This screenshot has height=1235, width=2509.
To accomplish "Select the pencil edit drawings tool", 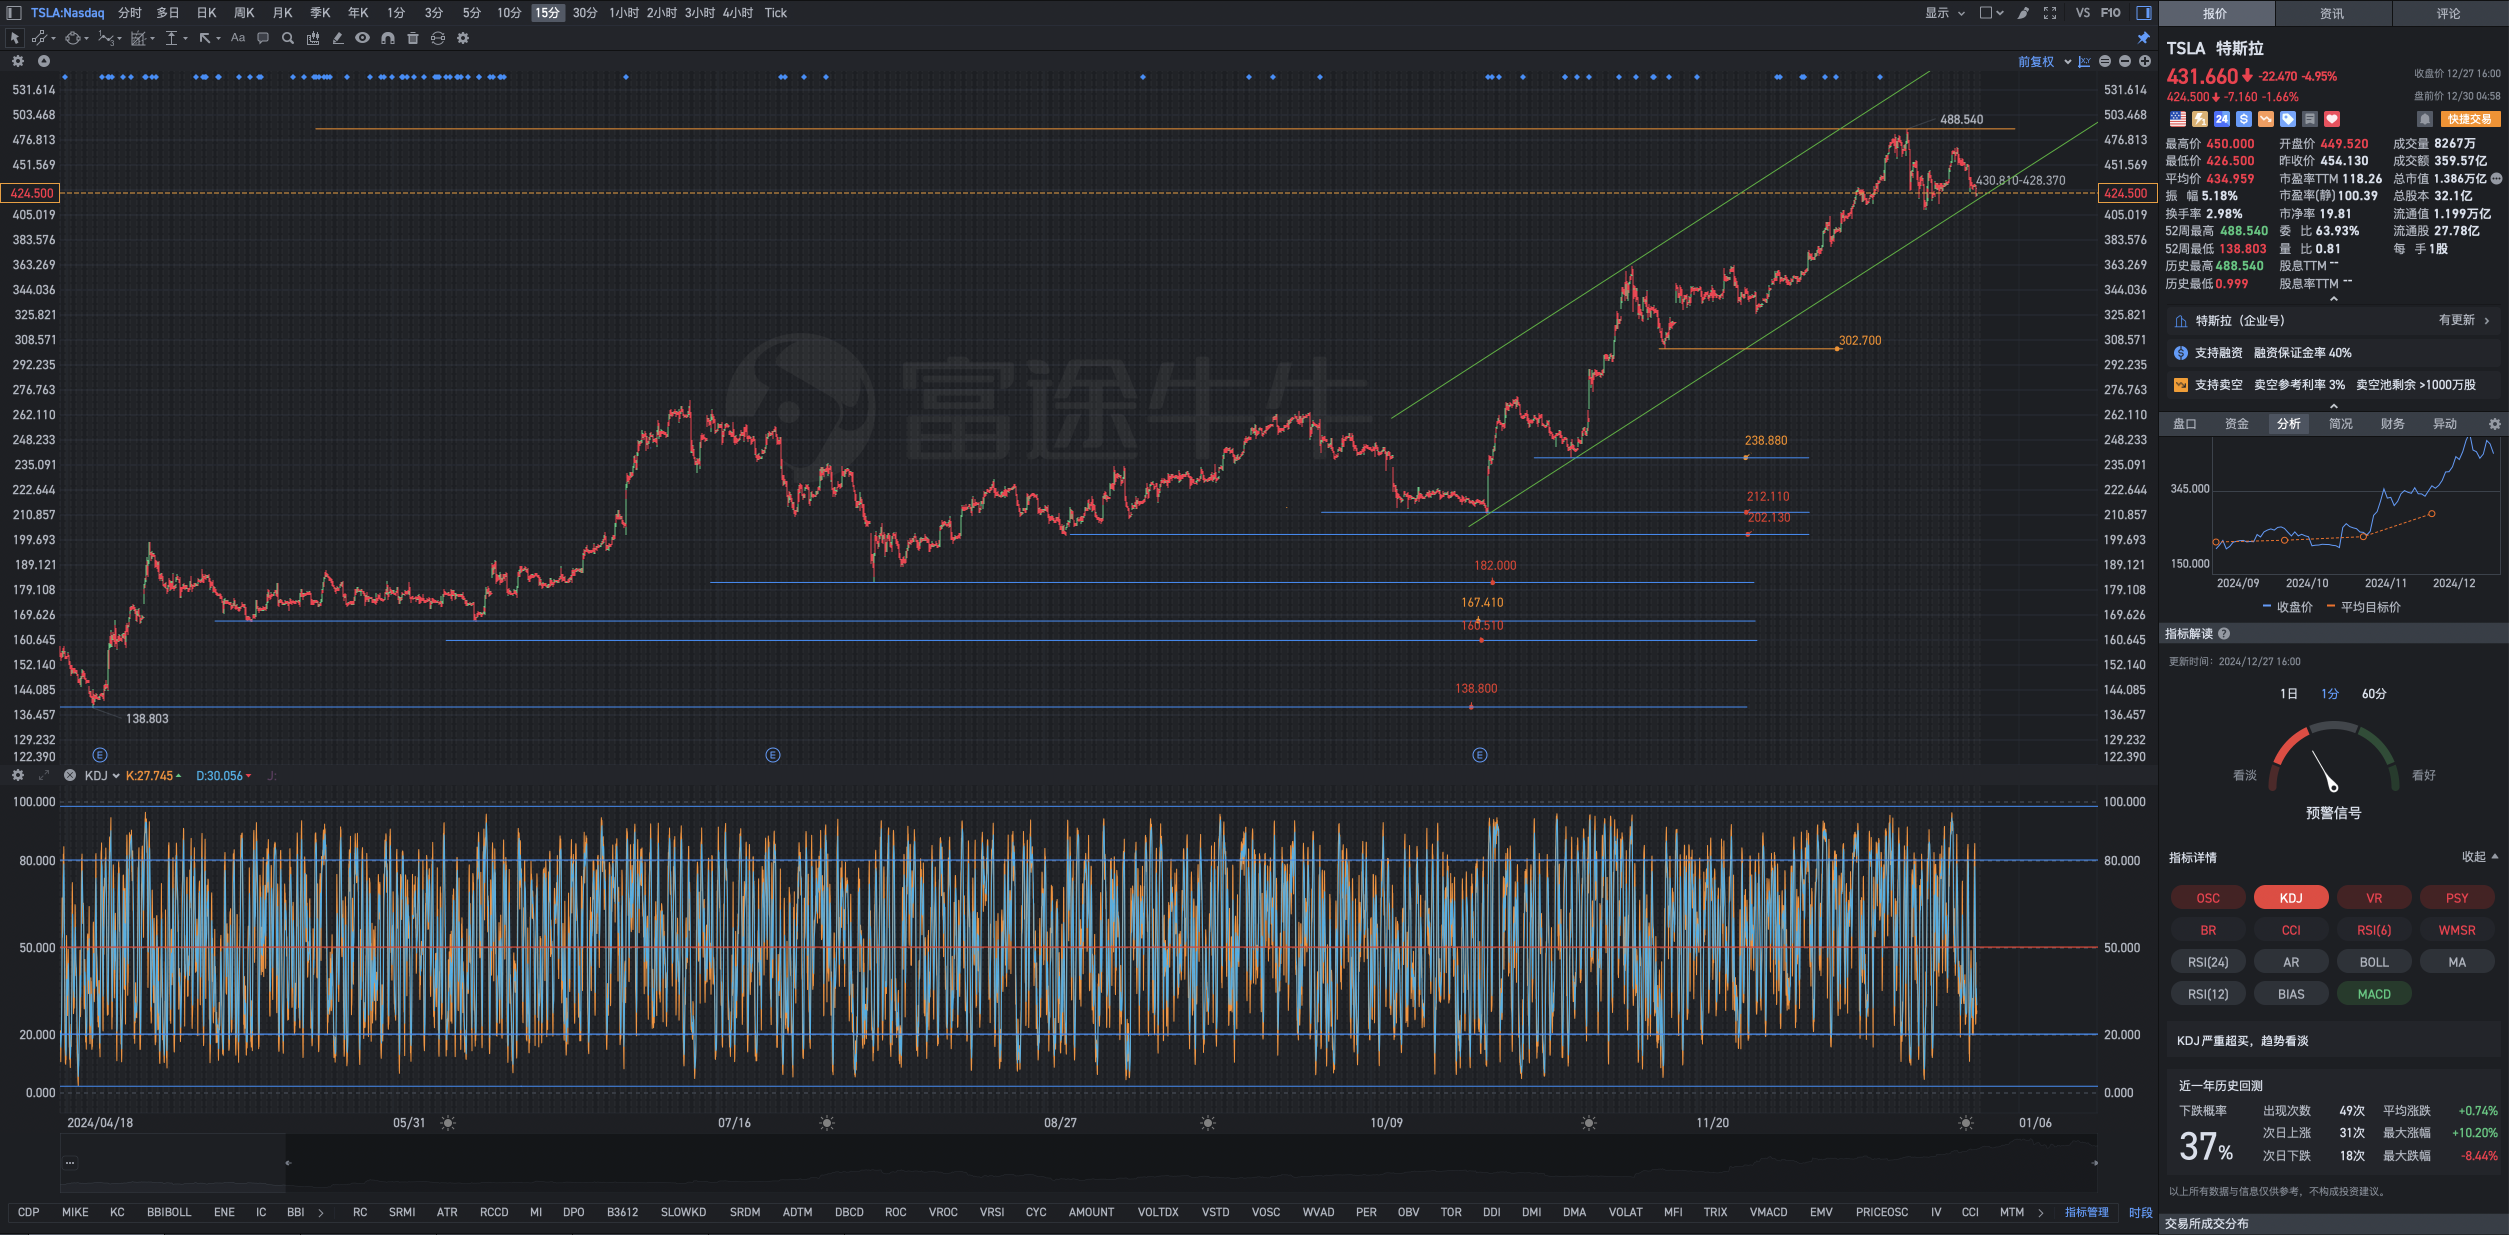I will tap(338, 38).
